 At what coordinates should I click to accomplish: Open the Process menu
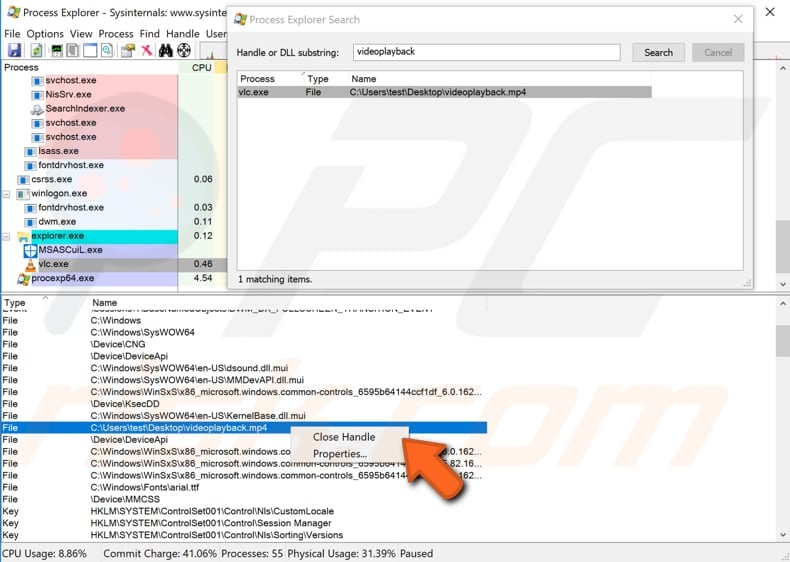pyautogui.click(x=116, y=34)
